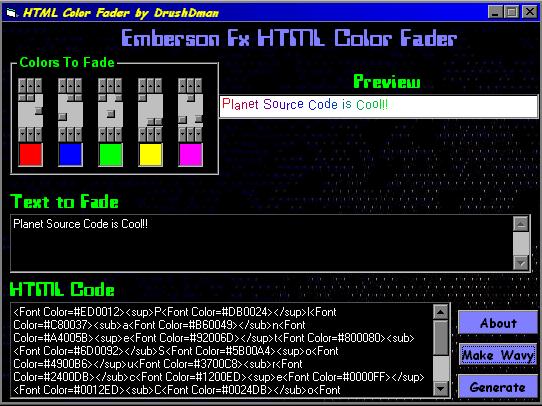Select the blue color swatch

pos(71,154)
